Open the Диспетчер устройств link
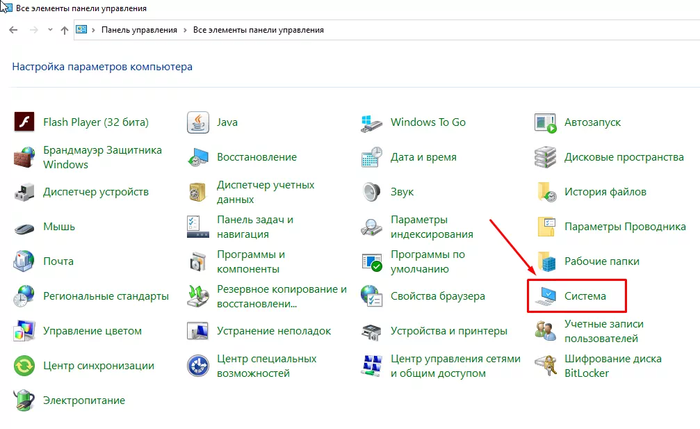The height and width of the screenshot is (429, 700). pyautogui.click(x=96, y=191)
